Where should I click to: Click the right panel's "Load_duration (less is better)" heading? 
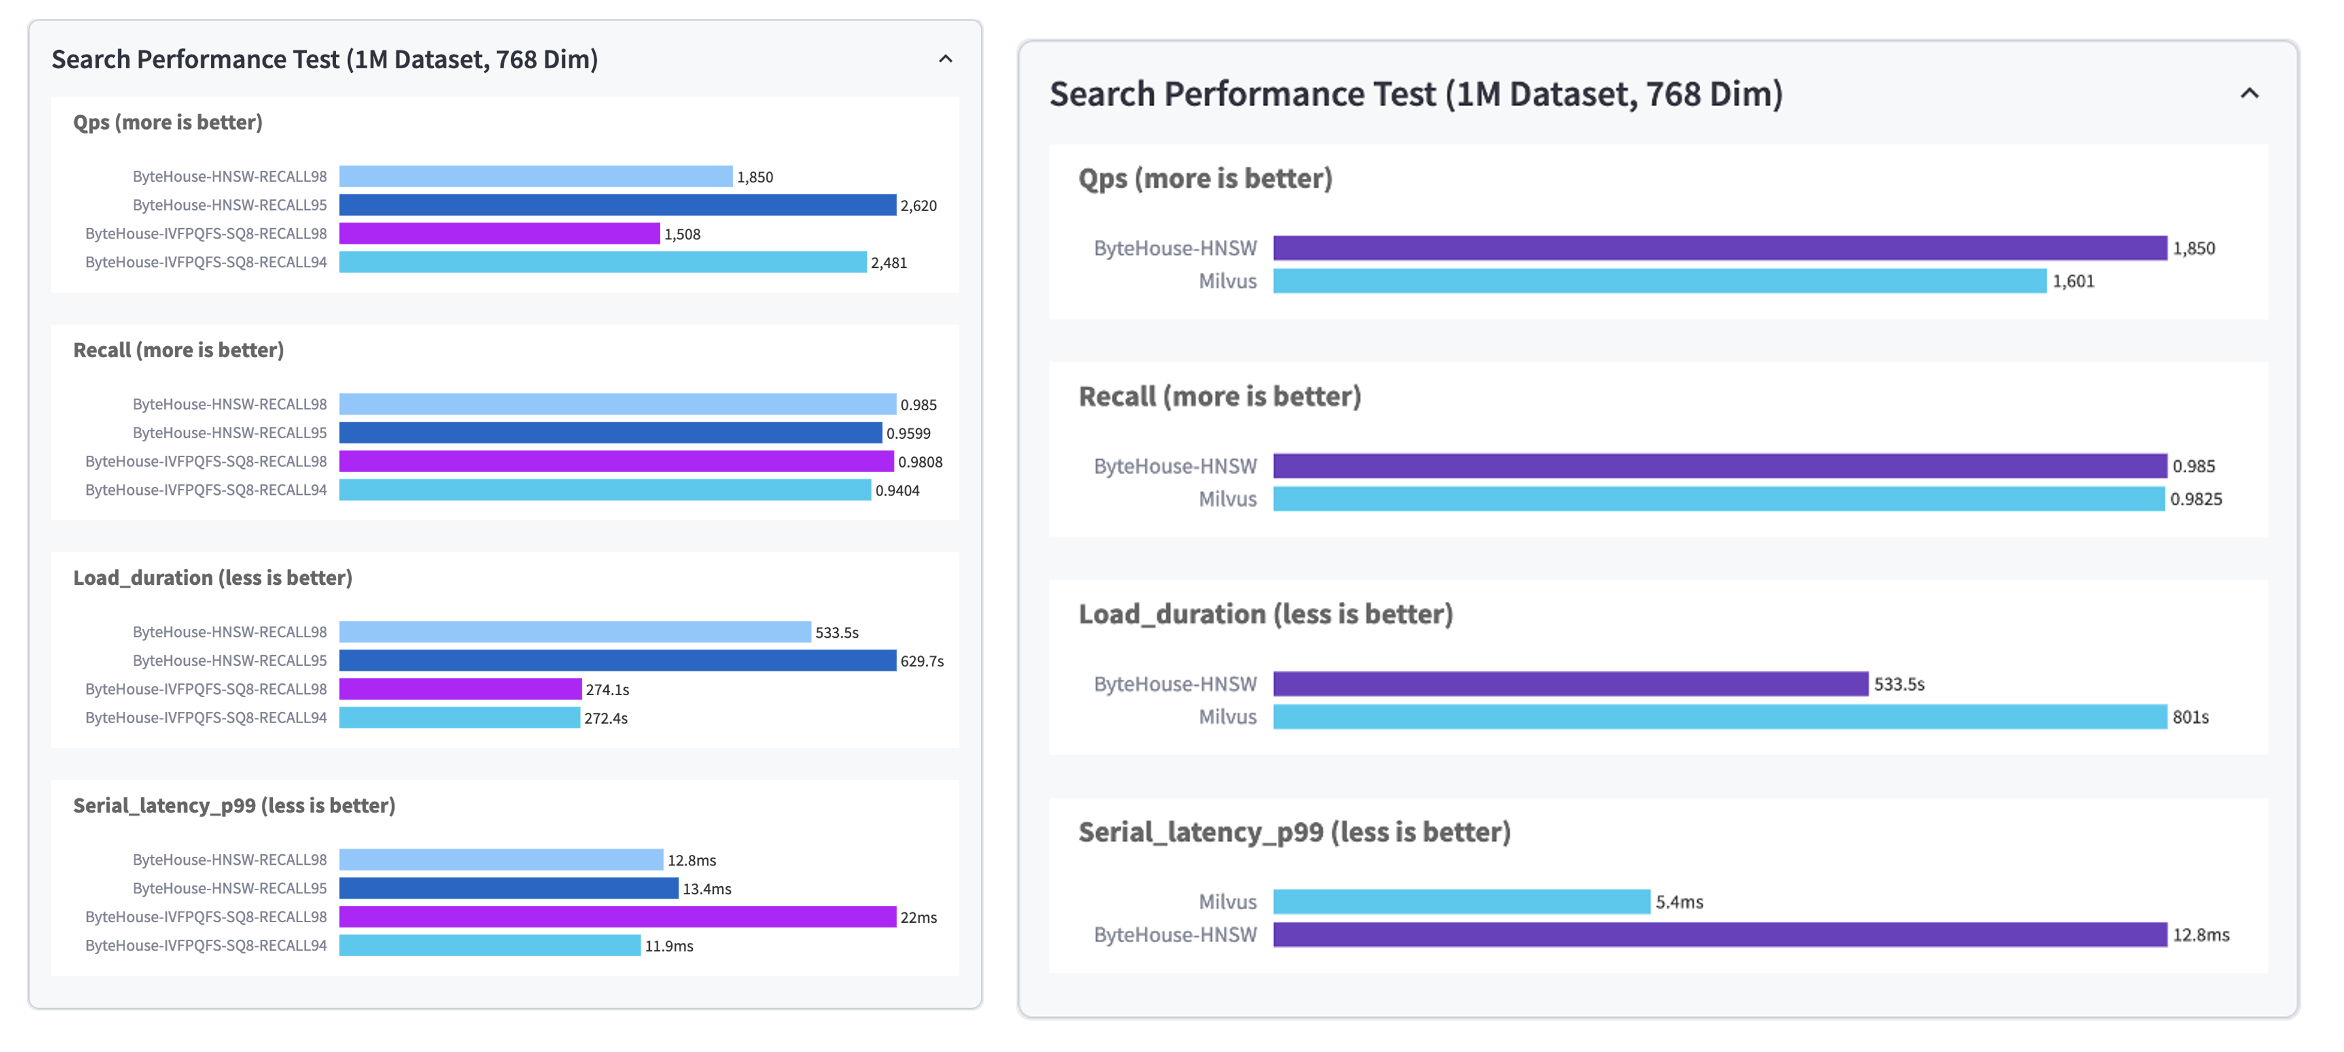point(1265,614)
